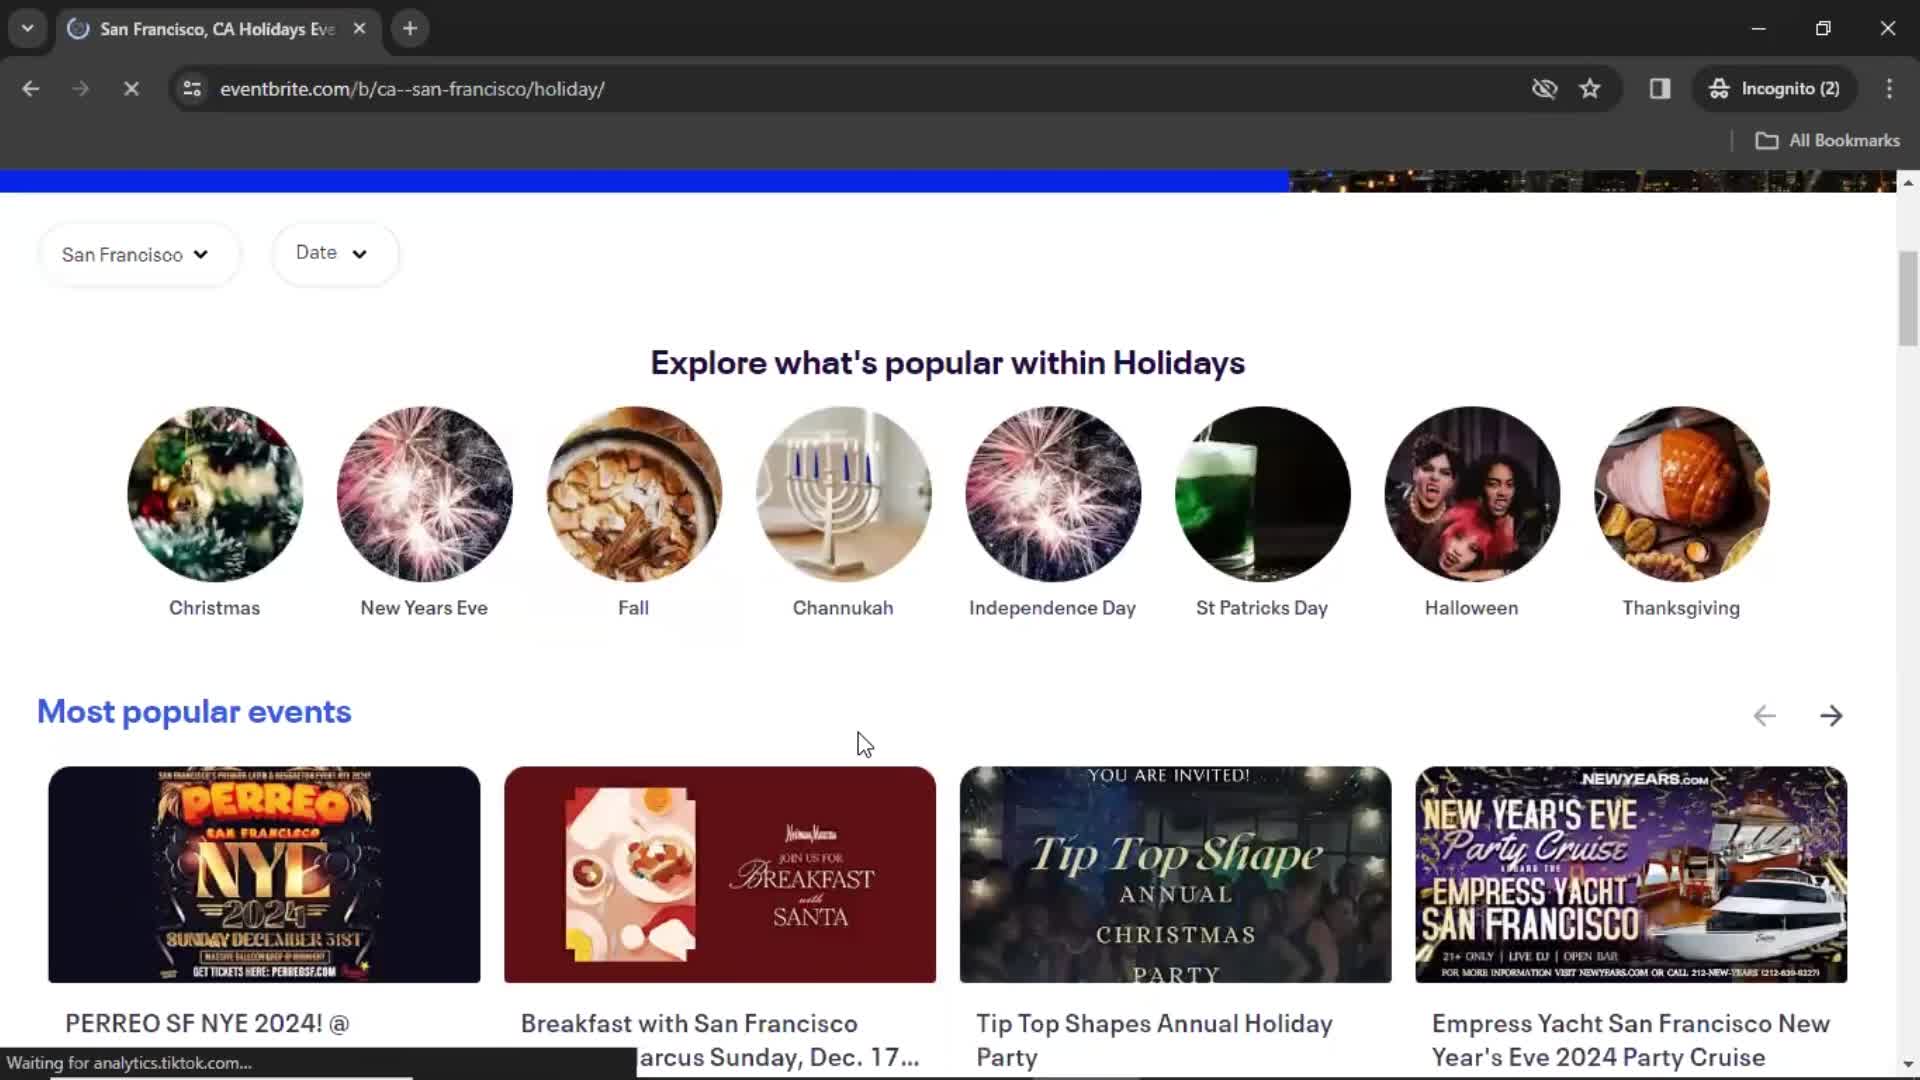Select the Fall pie category image

click(634, 494)
